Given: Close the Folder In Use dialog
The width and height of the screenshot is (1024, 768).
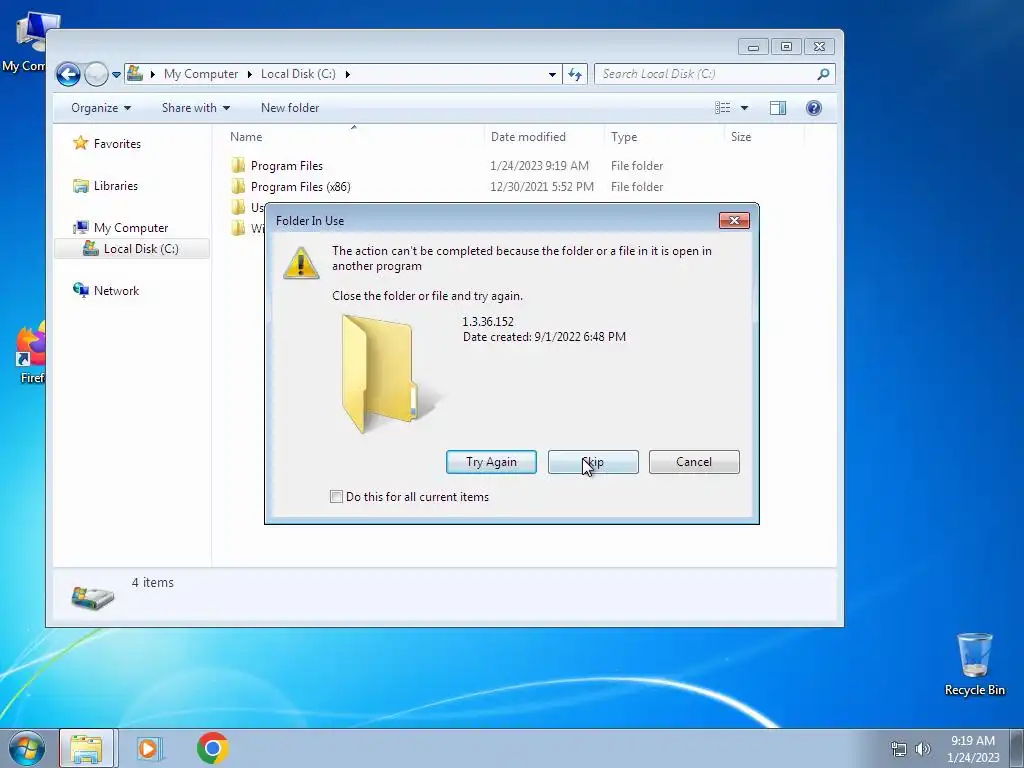Looking at the screenshot, I should (x=734, y=221).
